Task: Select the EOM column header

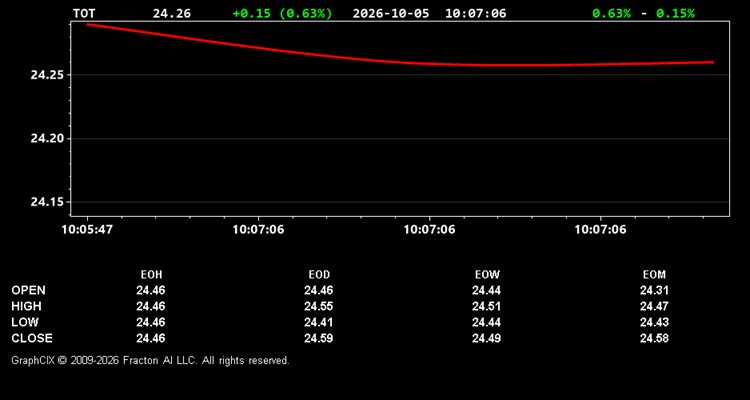Action: [x=654, y=275]
